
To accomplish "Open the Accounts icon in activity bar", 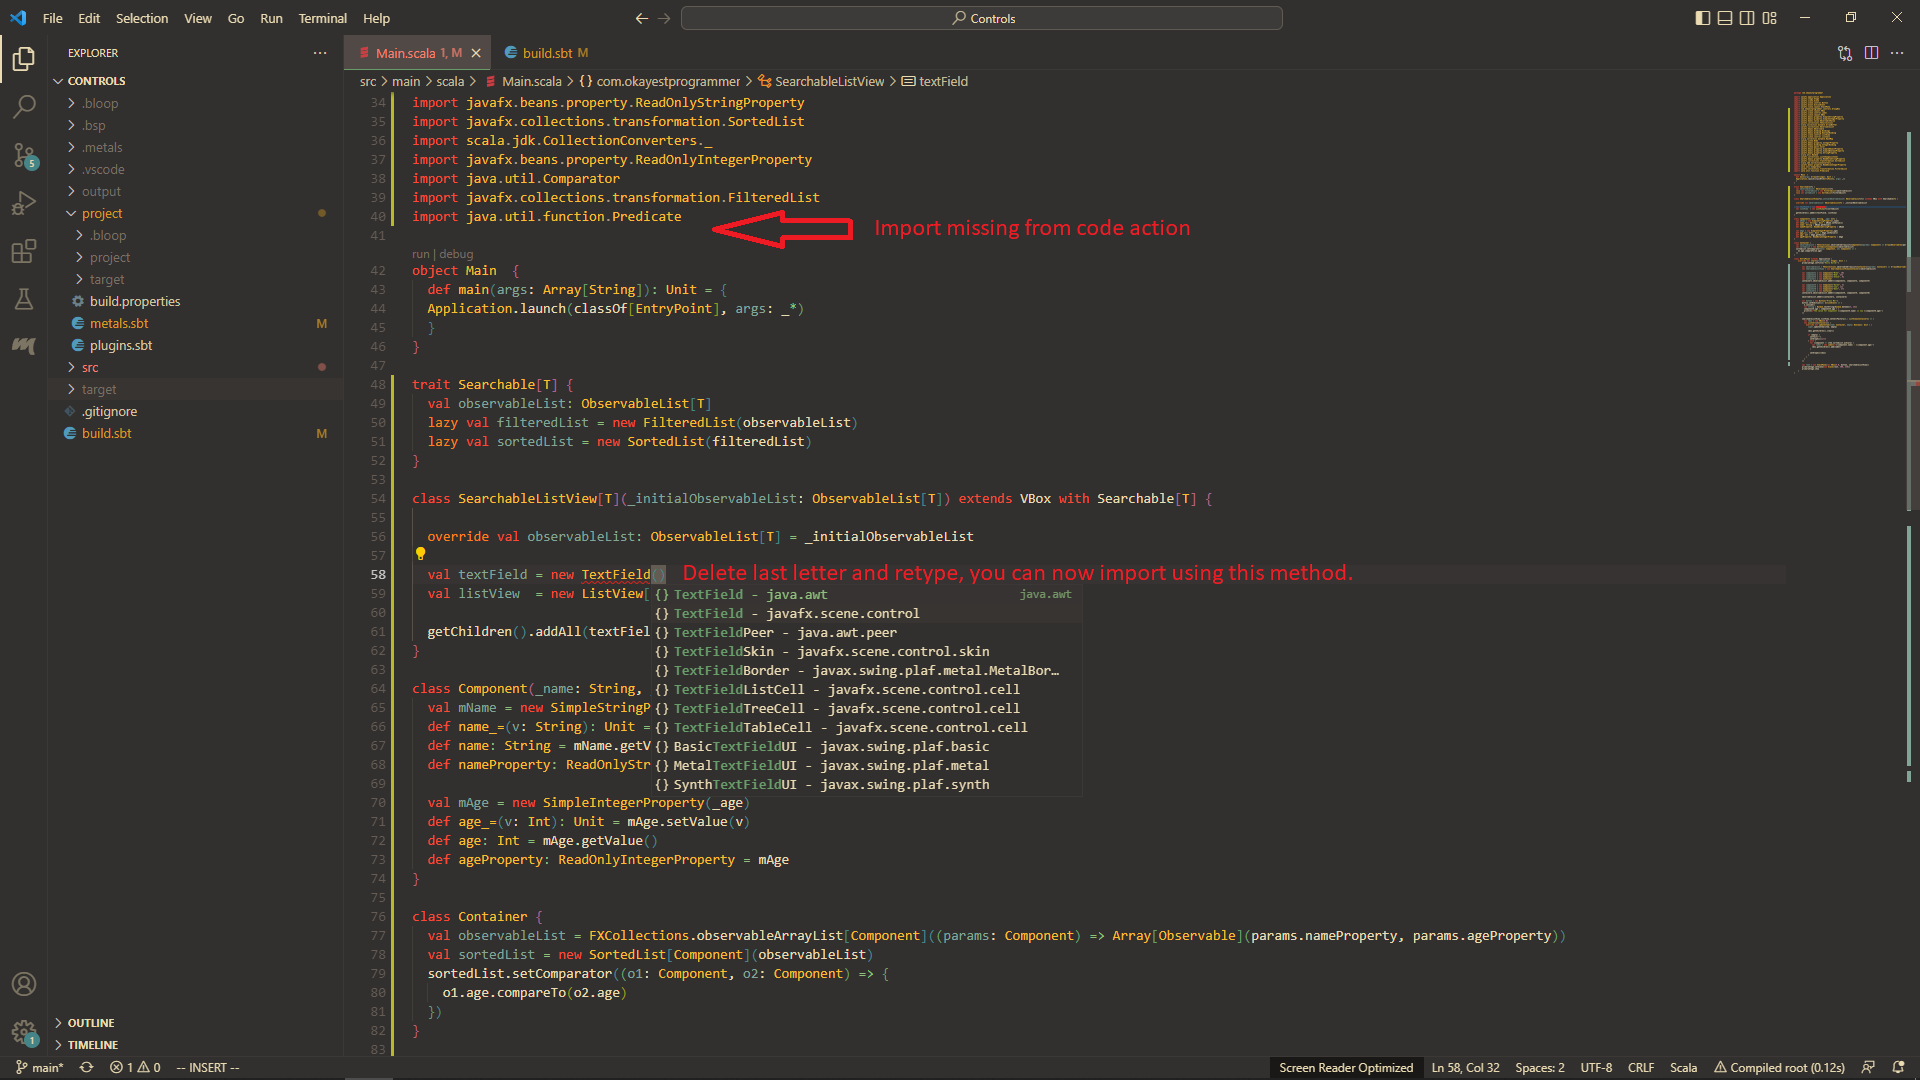I will (24, 984).
